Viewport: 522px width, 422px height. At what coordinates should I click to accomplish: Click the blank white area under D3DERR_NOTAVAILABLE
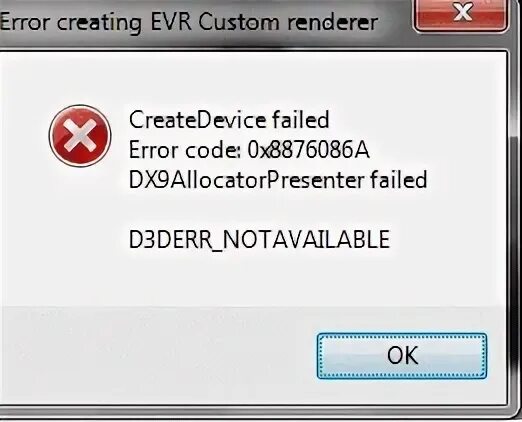(x=259, y=278)
